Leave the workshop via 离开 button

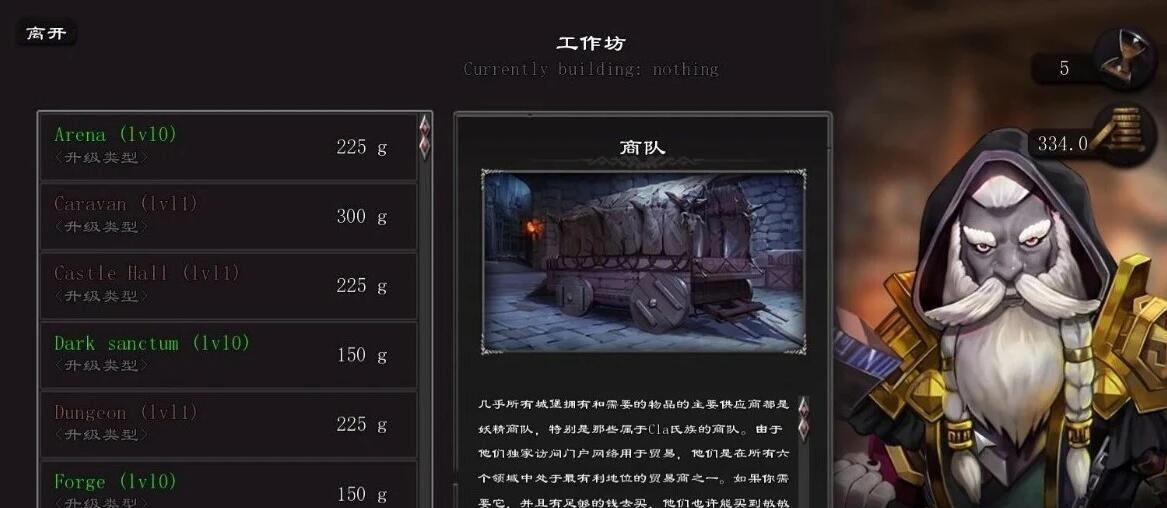coord(46,33)
